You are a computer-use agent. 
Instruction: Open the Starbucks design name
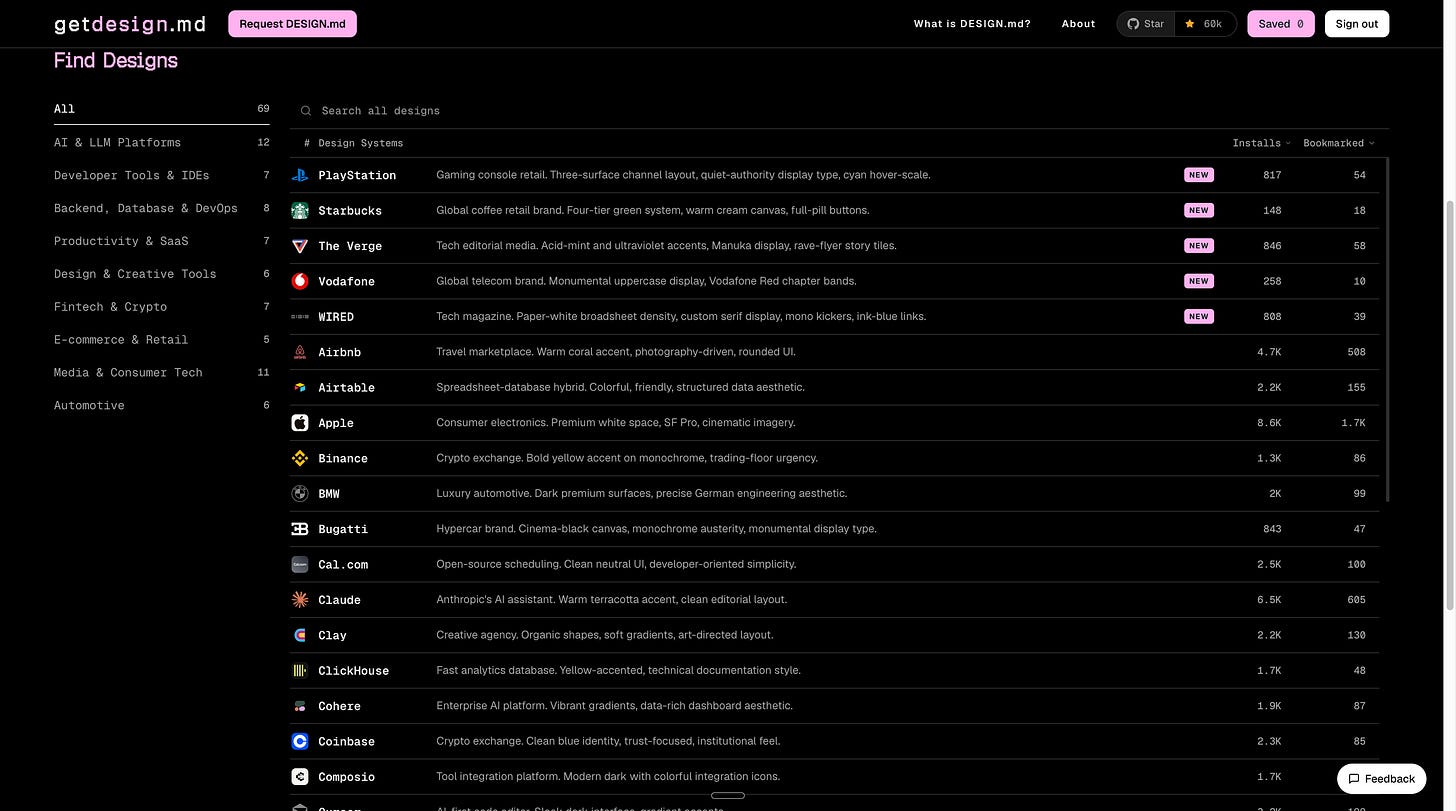point(350,210)
